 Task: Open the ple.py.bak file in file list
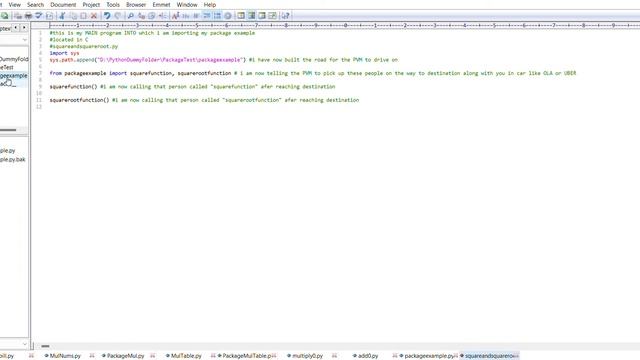13,159
